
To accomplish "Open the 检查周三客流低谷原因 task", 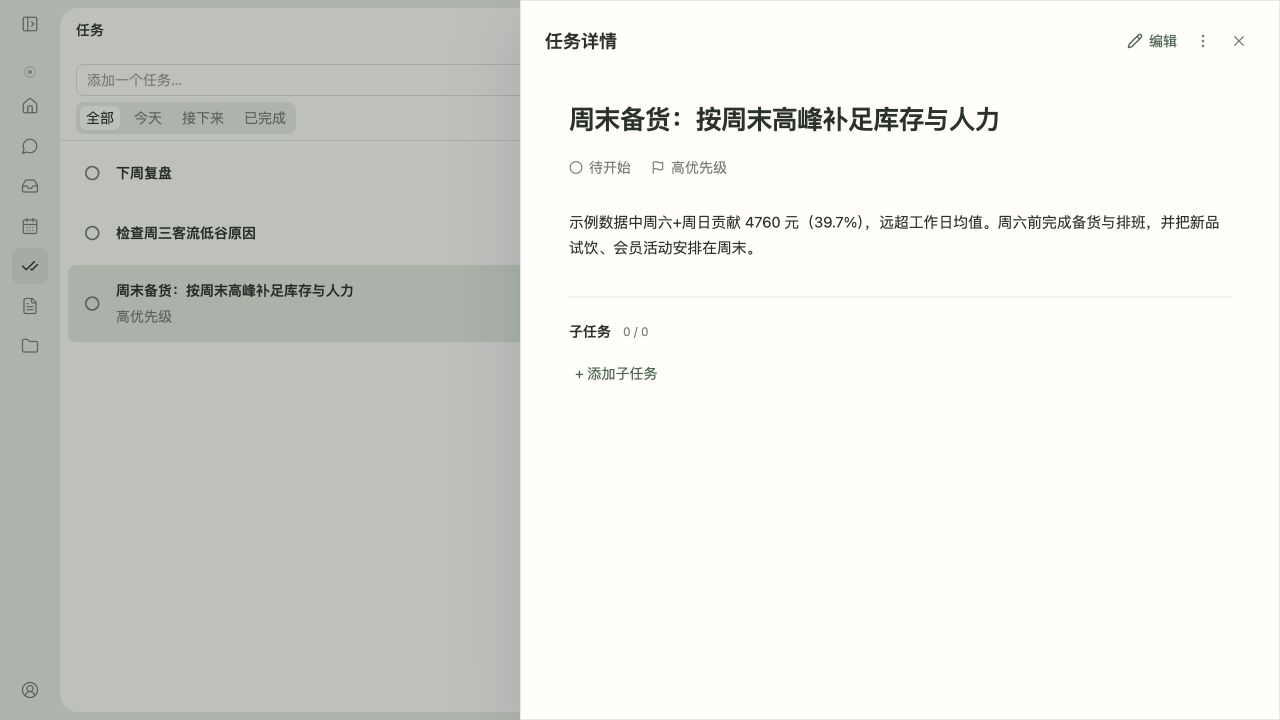I will 186,233.
